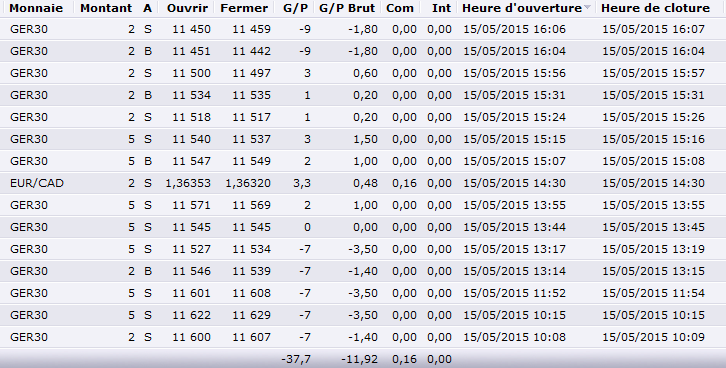Click the Ouvrir column header
This screenshot has height=368, width=726.
tap(187, 8)
